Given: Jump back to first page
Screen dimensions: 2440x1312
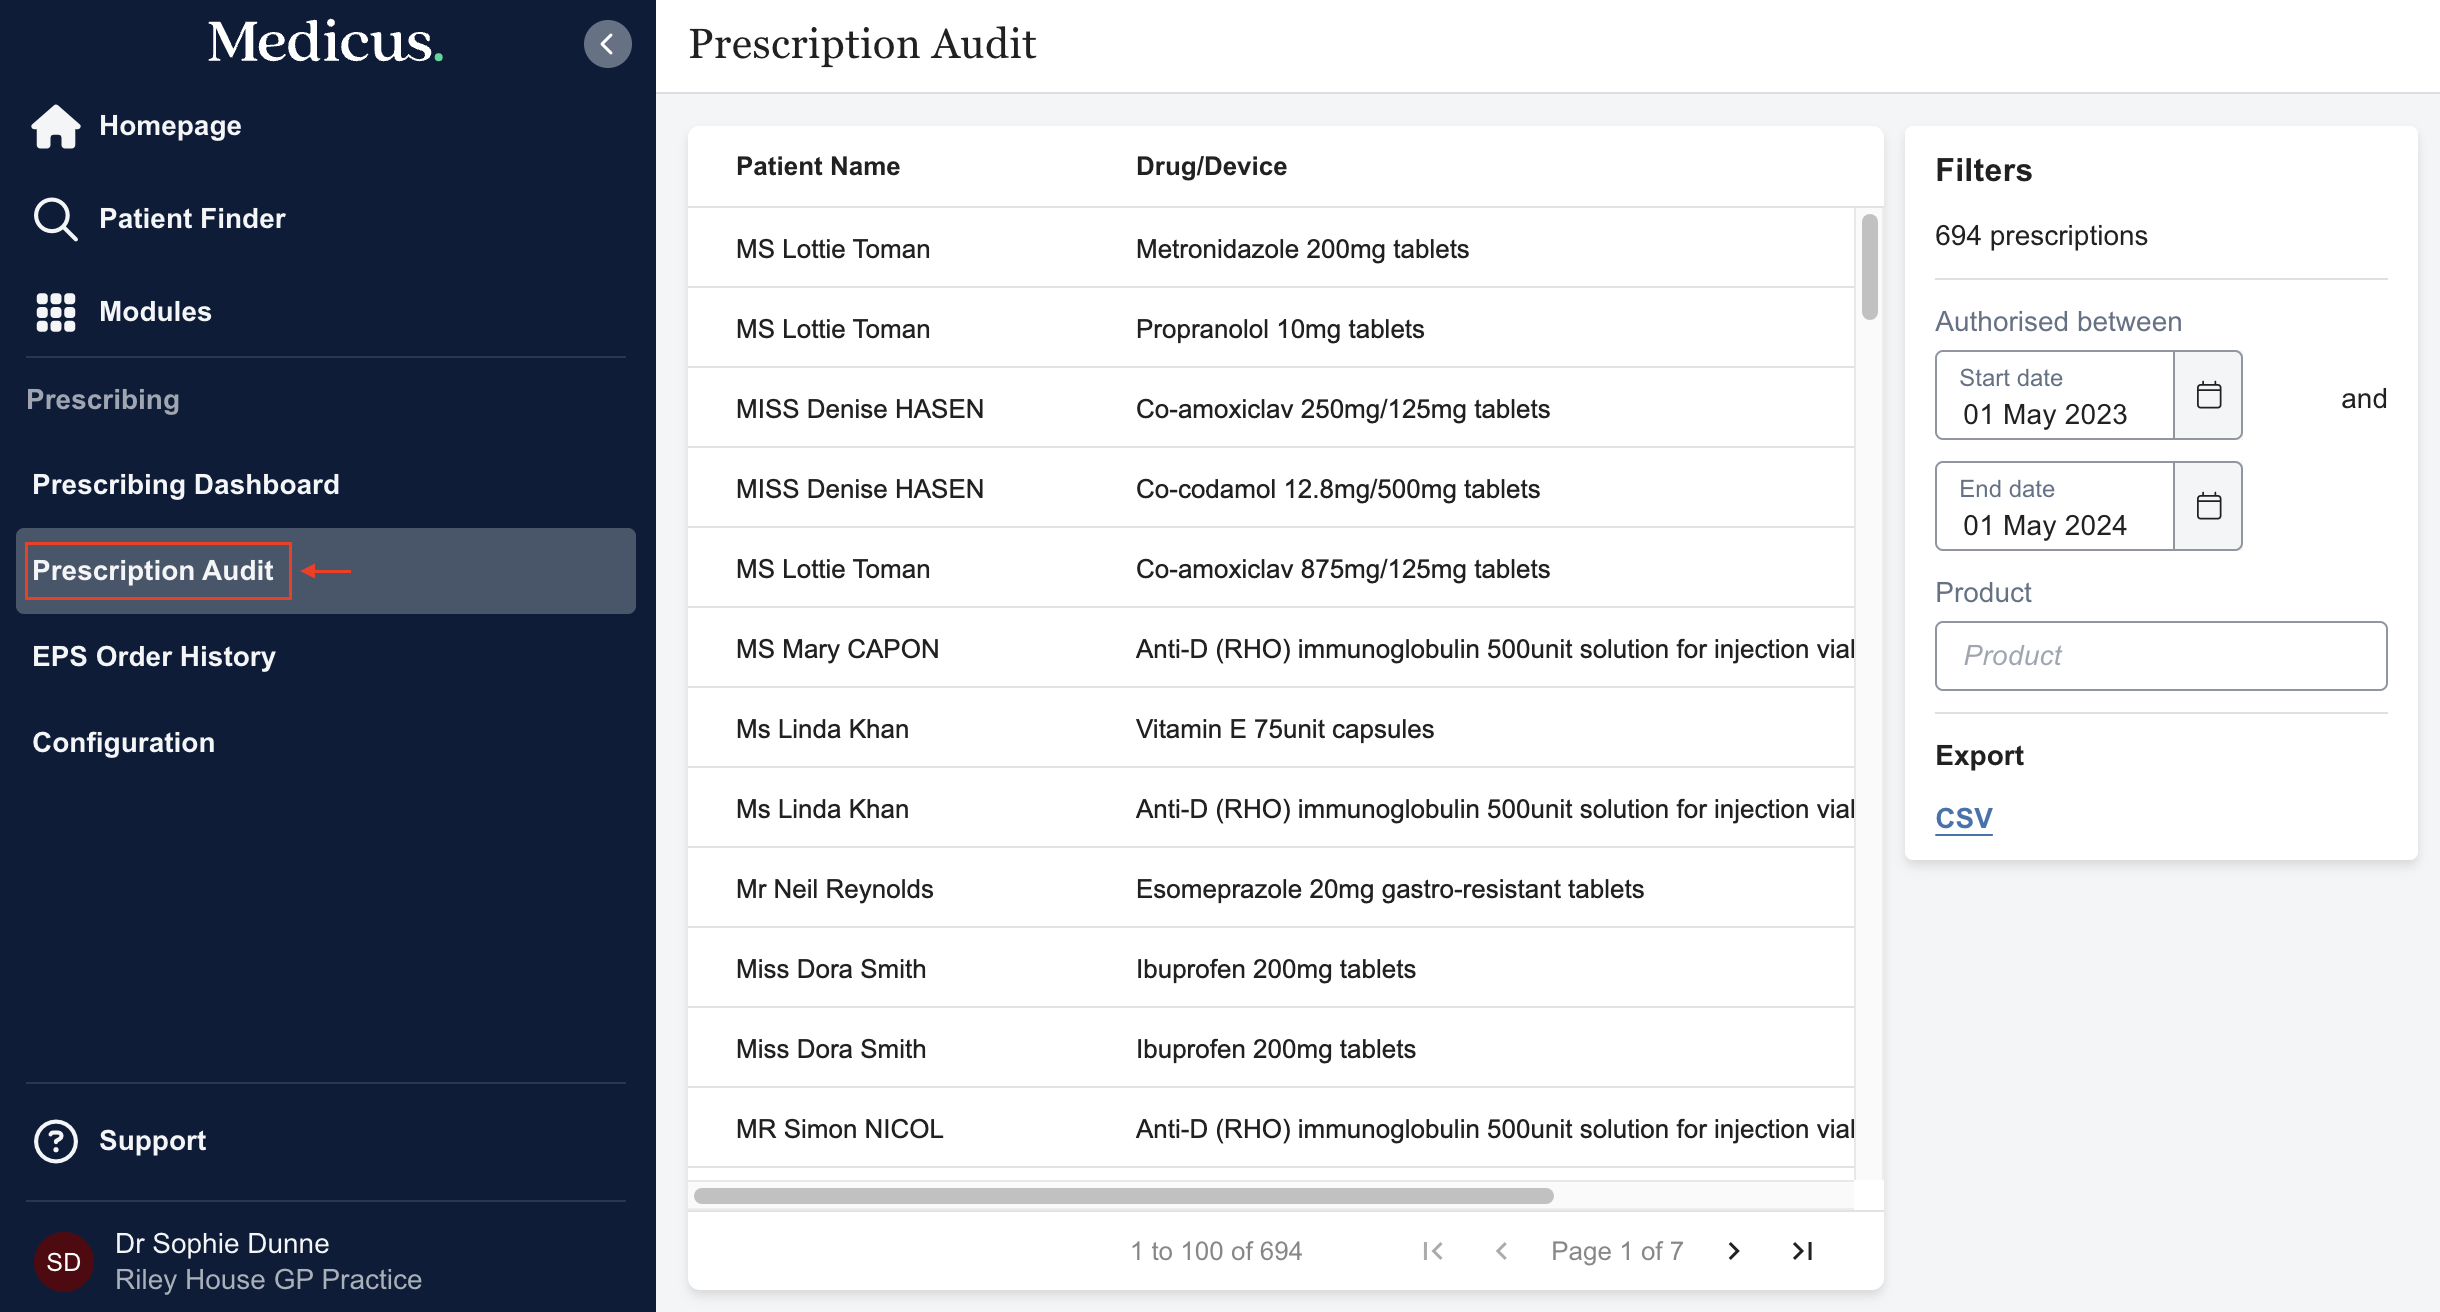Looking at the screenshot, I should click(x=1433, y=1250).
